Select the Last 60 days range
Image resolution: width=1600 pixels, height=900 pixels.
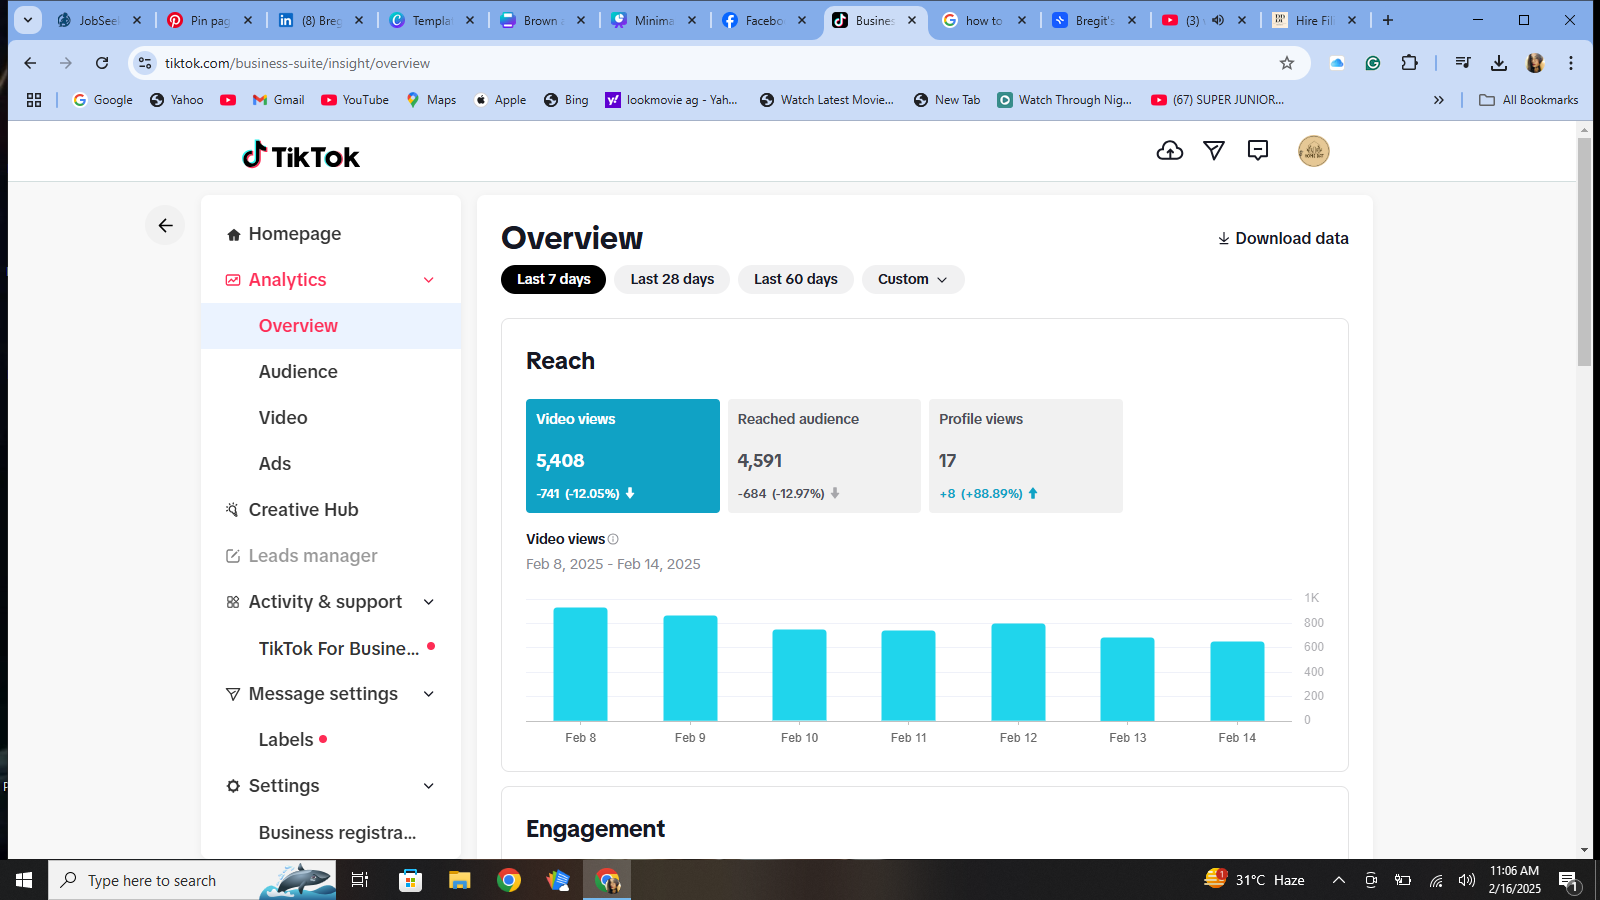pyautogui.click(x=796, y=279)
